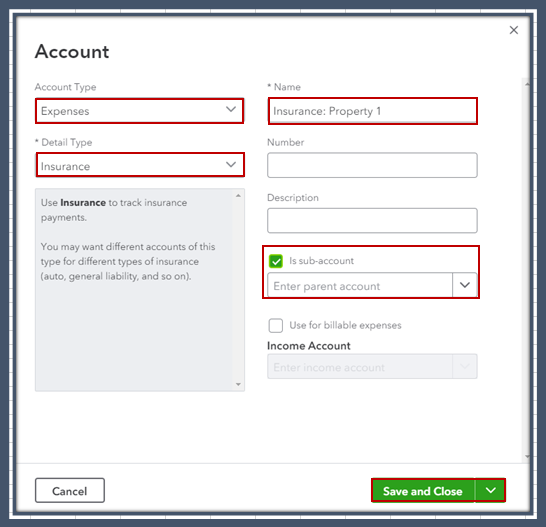The width and height of the screenshot is (546, 527).
Task: Click the dialog scrollbar up arrow
Action: click(527, 84)
